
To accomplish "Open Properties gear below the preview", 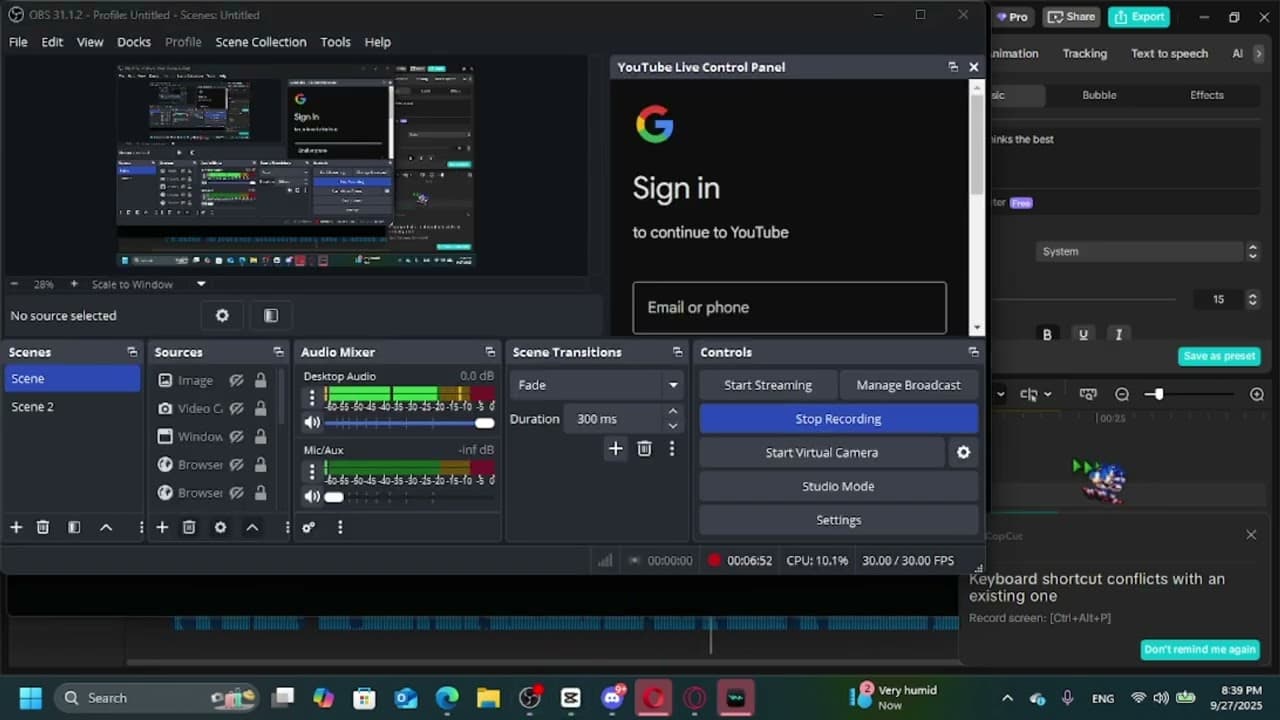I will [222, 315].
